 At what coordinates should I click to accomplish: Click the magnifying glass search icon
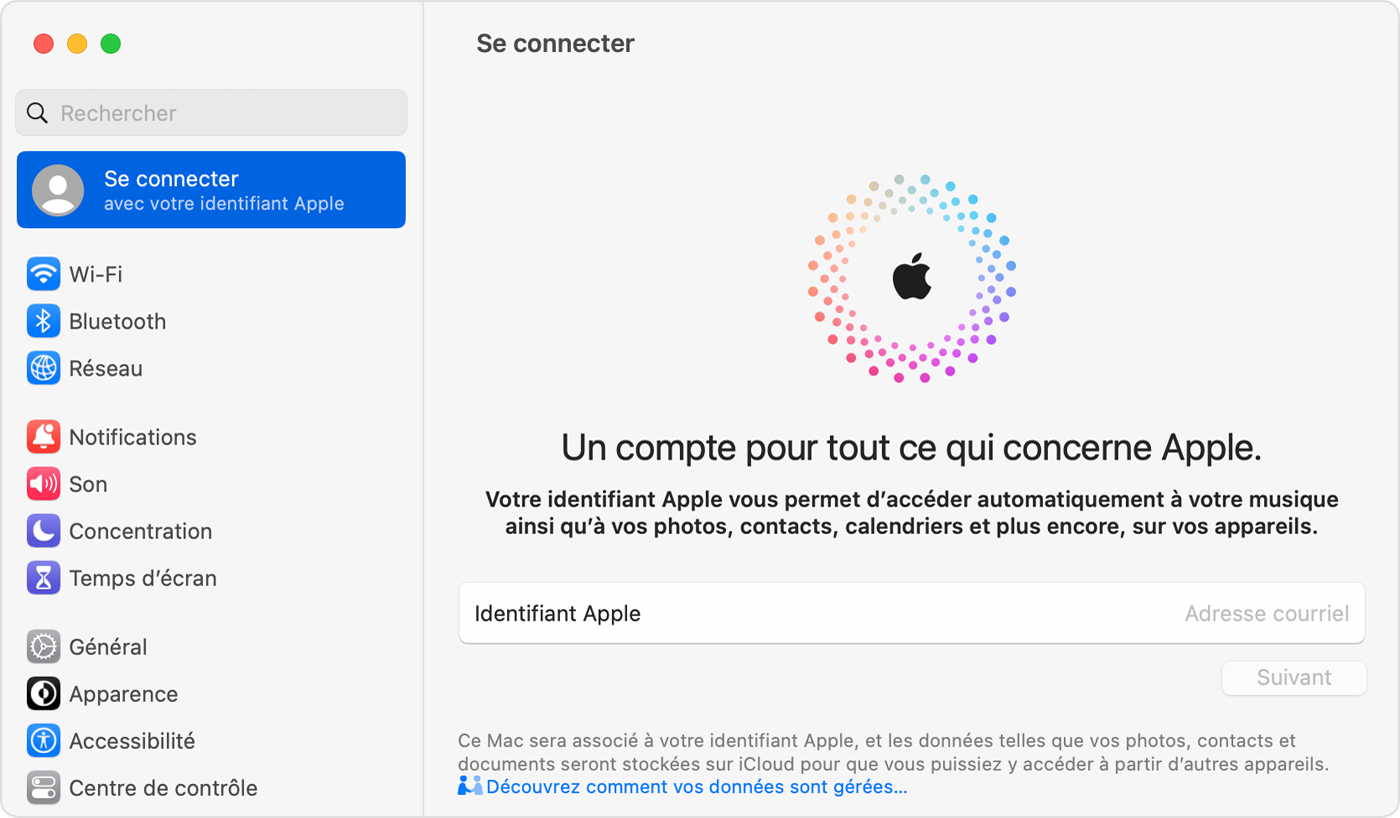point(37,113)
